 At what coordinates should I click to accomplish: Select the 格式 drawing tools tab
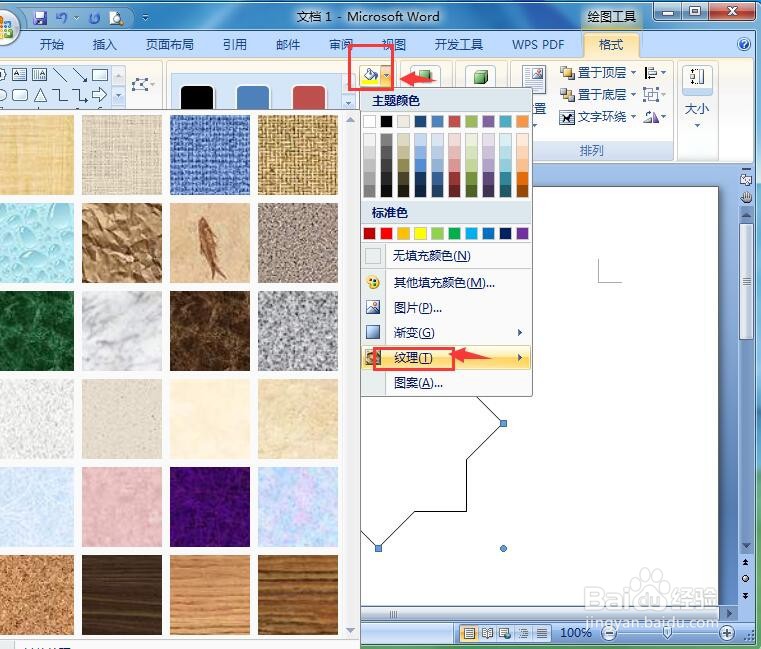[x=611, y=45]
